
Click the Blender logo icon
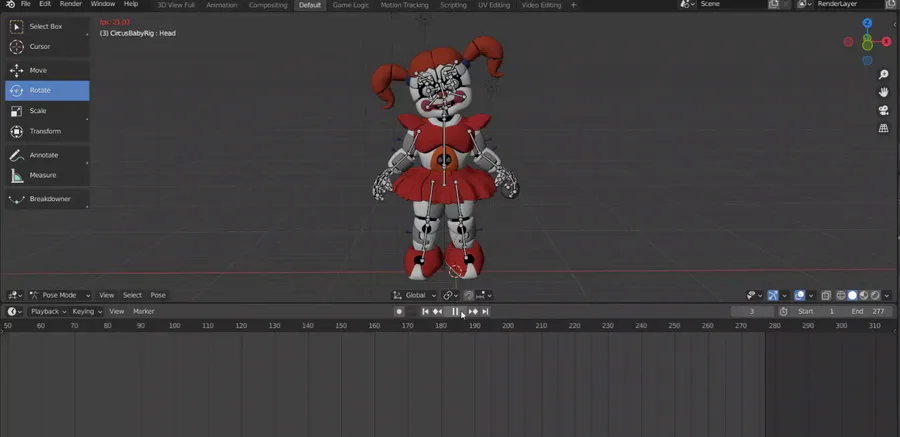pos(10,4)
